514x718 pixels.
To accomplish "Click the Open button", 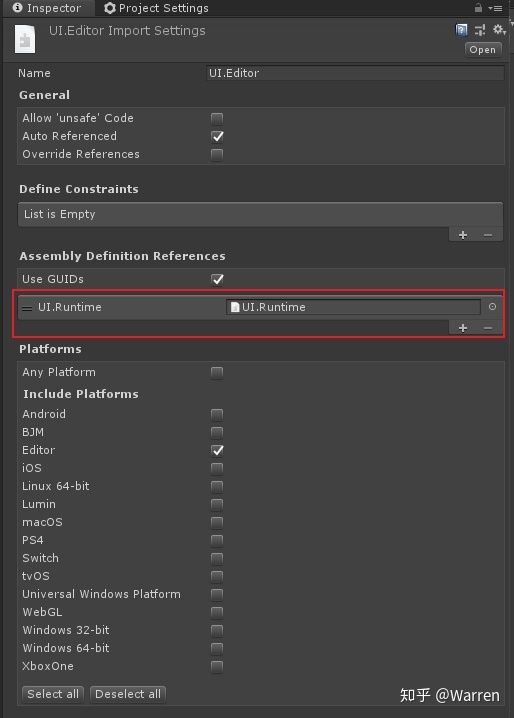I will 483,49.
